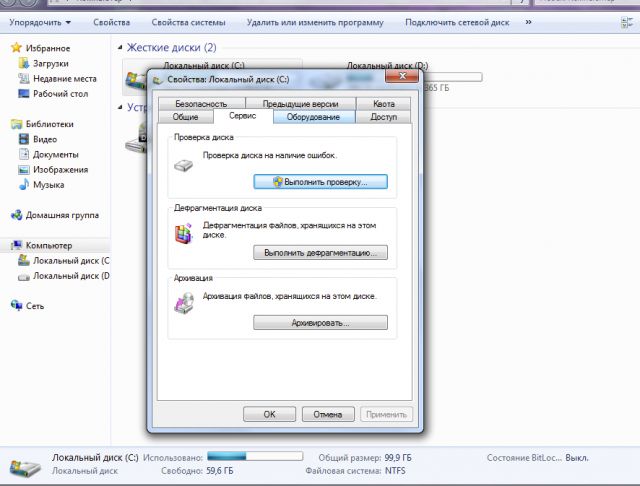Click Локальный диск (C:) drive icon in sidebar
This screenshot has width=640, height=486.
click(24, 260)
